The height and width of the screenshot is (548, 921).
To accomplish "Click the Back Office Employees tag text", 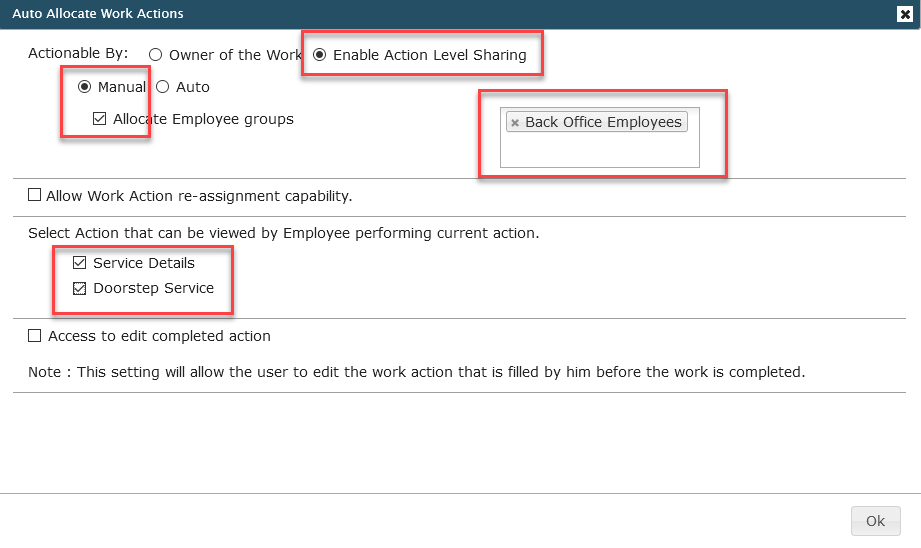I will click(603, 122).
